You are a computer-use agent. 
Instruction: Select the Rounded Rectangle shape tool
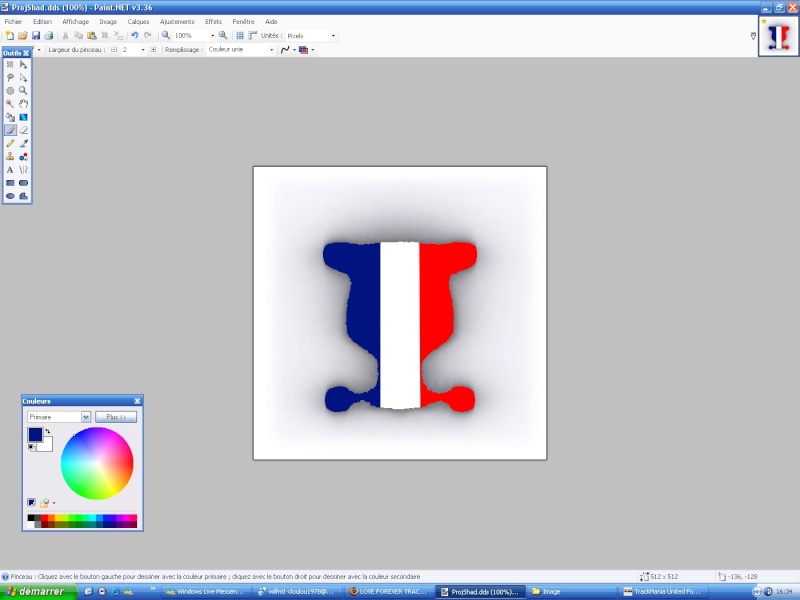click(x=23, y=183)
